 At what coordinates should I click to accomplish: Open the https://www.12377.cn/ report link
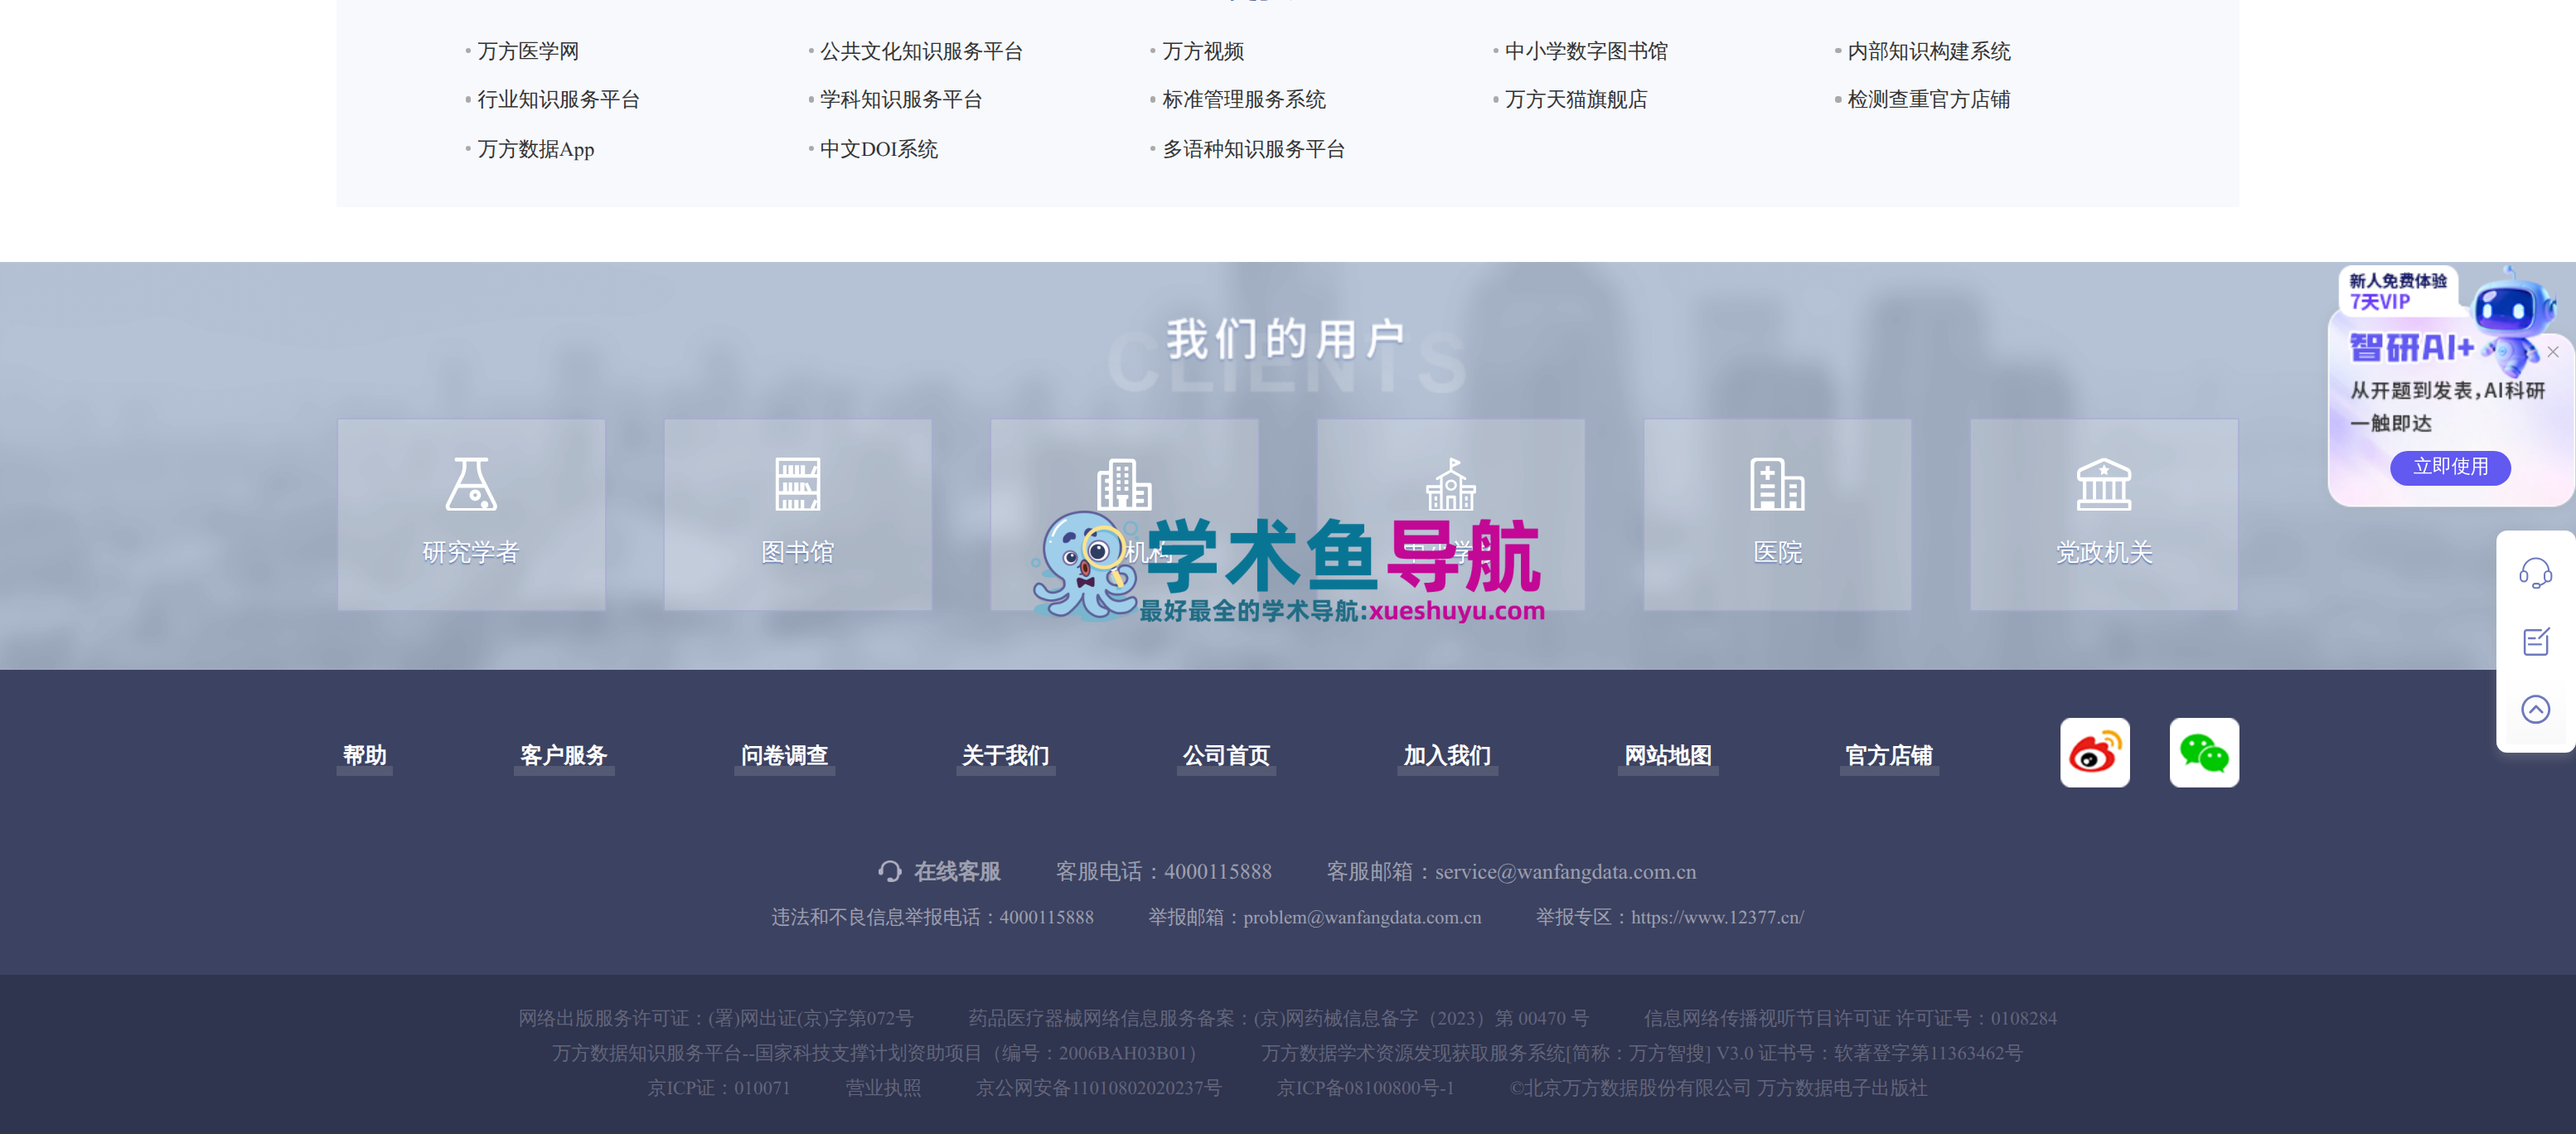coord(1717,917)
